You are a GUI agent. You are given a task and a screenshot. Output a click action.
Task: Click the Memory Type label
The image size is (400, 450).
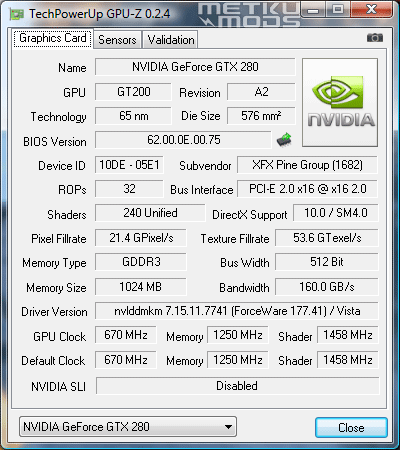coord(54,263)
